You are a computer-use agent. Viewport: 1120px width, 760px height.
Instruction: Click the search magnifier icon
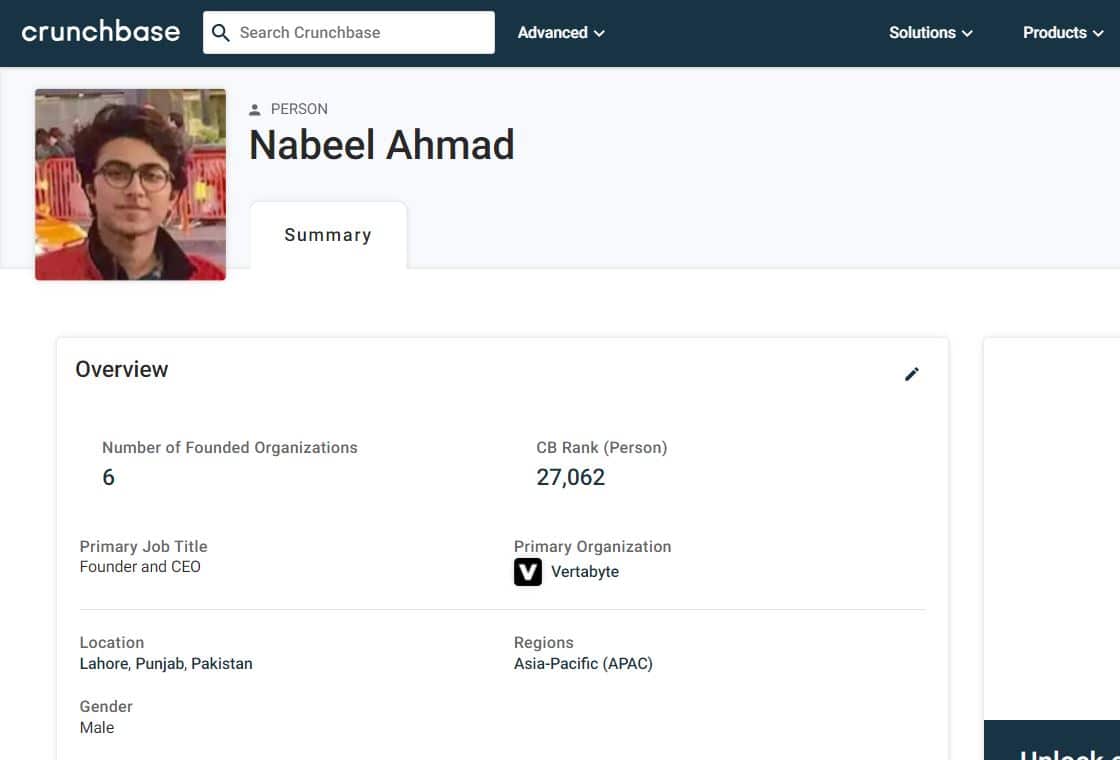[221, 33]
